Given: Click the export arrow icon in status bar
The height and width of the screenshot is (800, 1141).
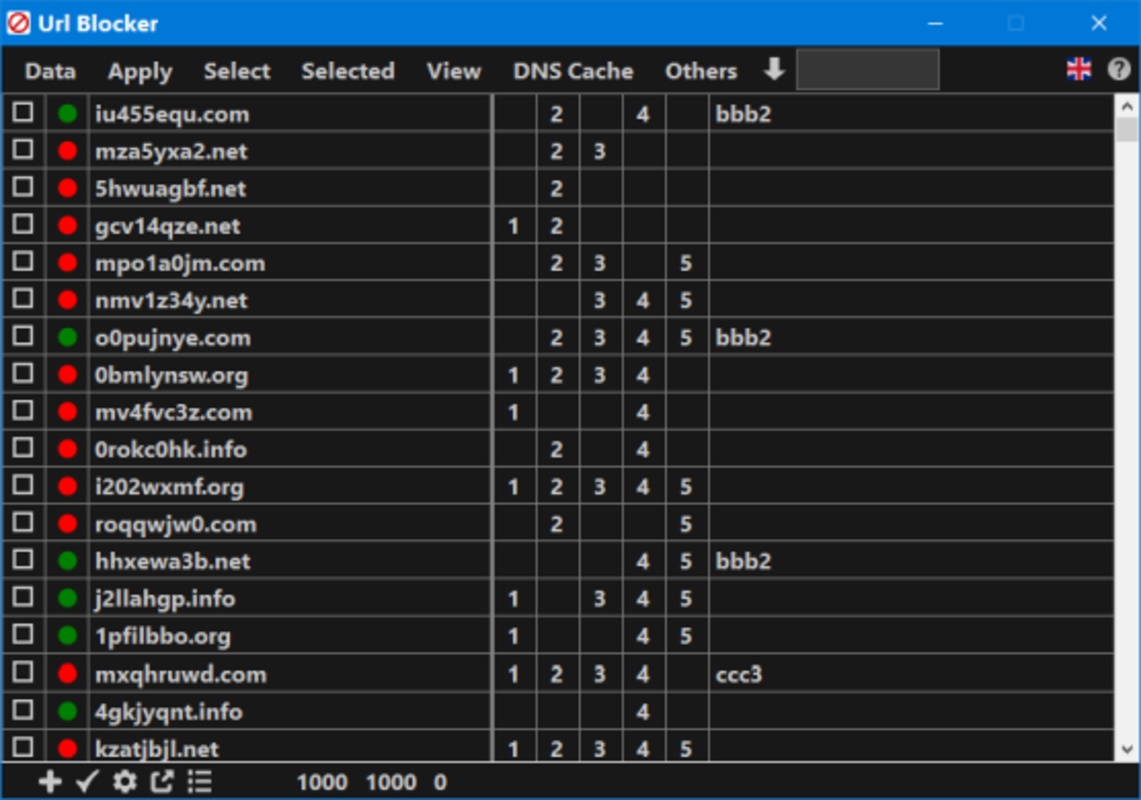Looking at the screenshot, I should pos(162,782).
